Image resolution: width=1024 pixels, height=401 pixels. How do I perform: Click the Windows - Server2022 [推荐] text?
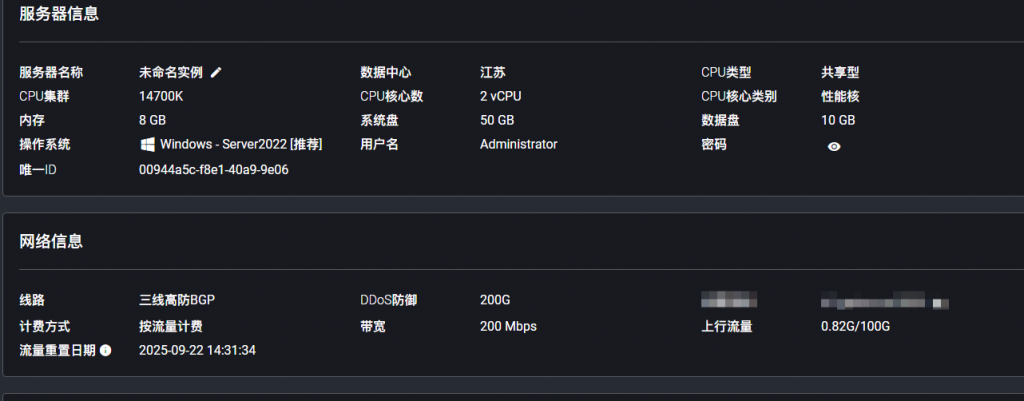241,144
